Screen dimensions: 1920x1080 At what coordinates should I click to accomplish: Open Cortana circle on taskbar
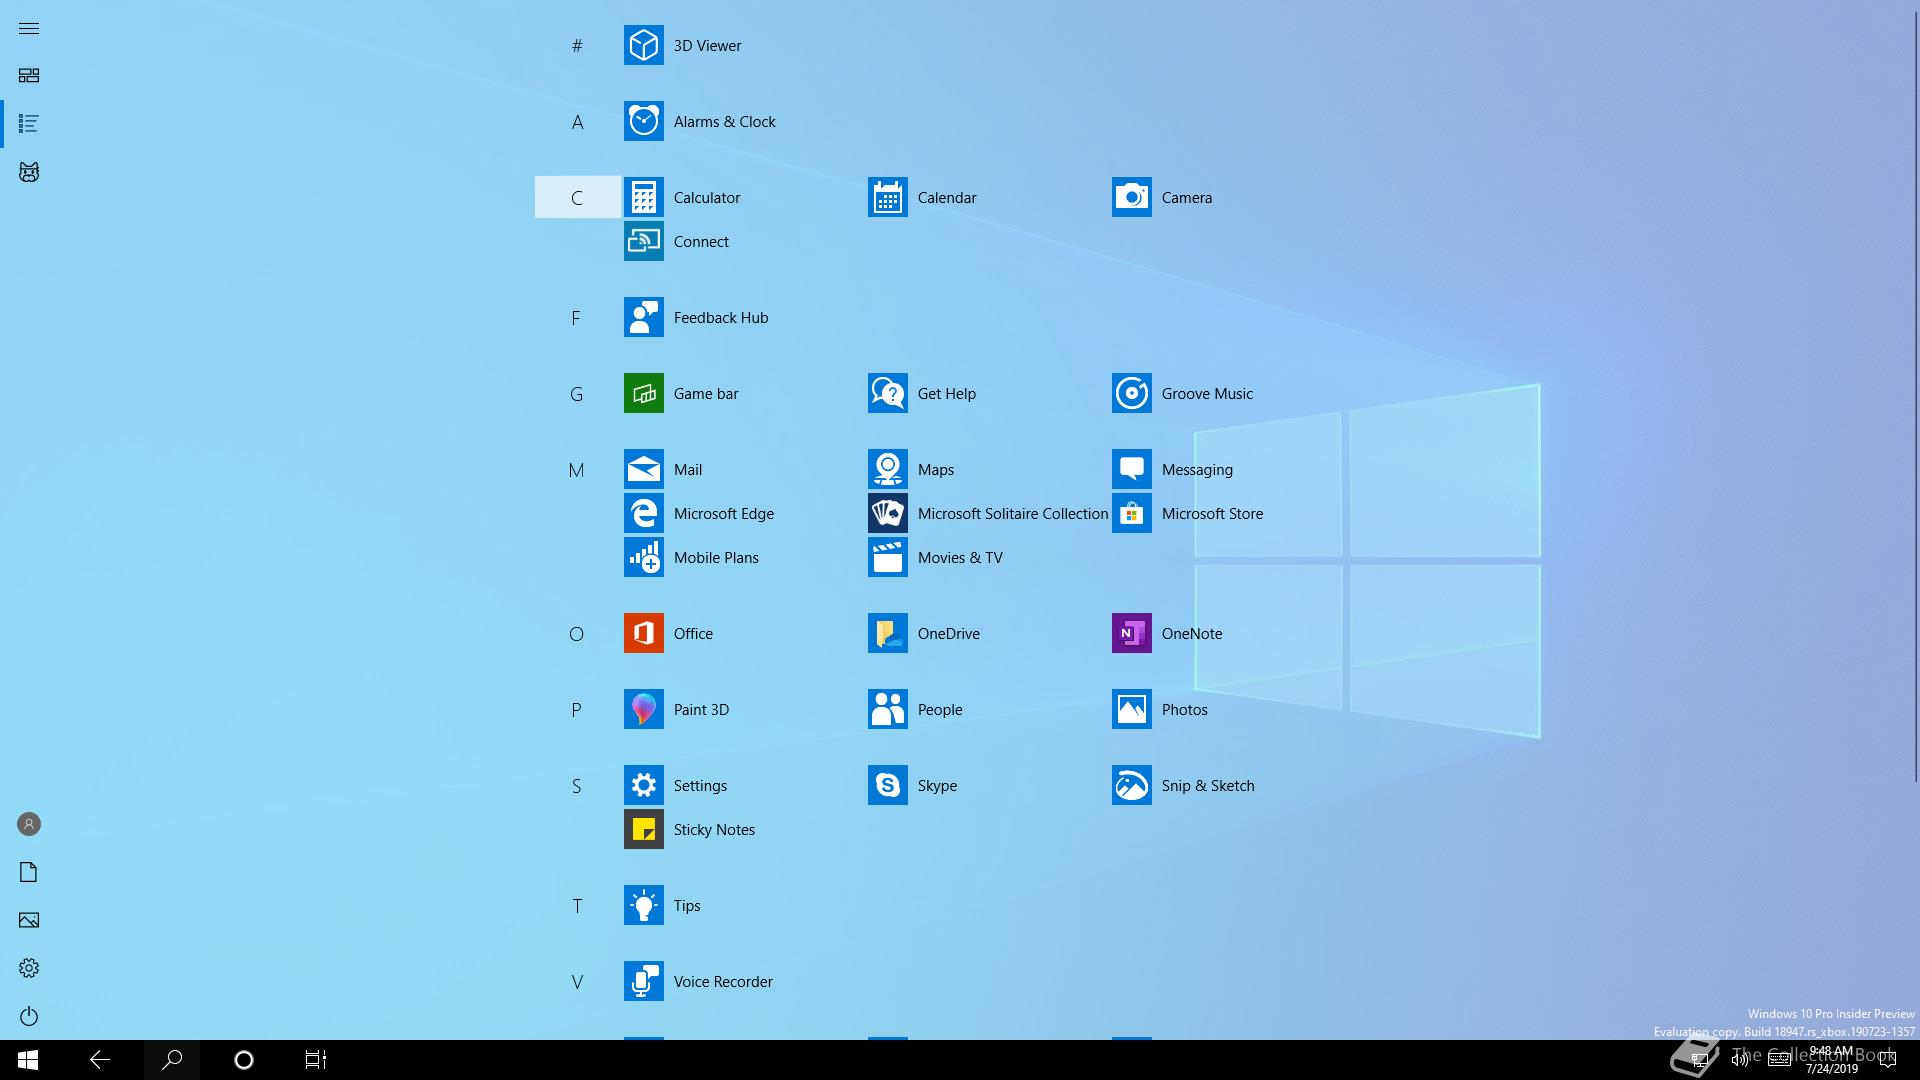click(x=243, y=1060)
